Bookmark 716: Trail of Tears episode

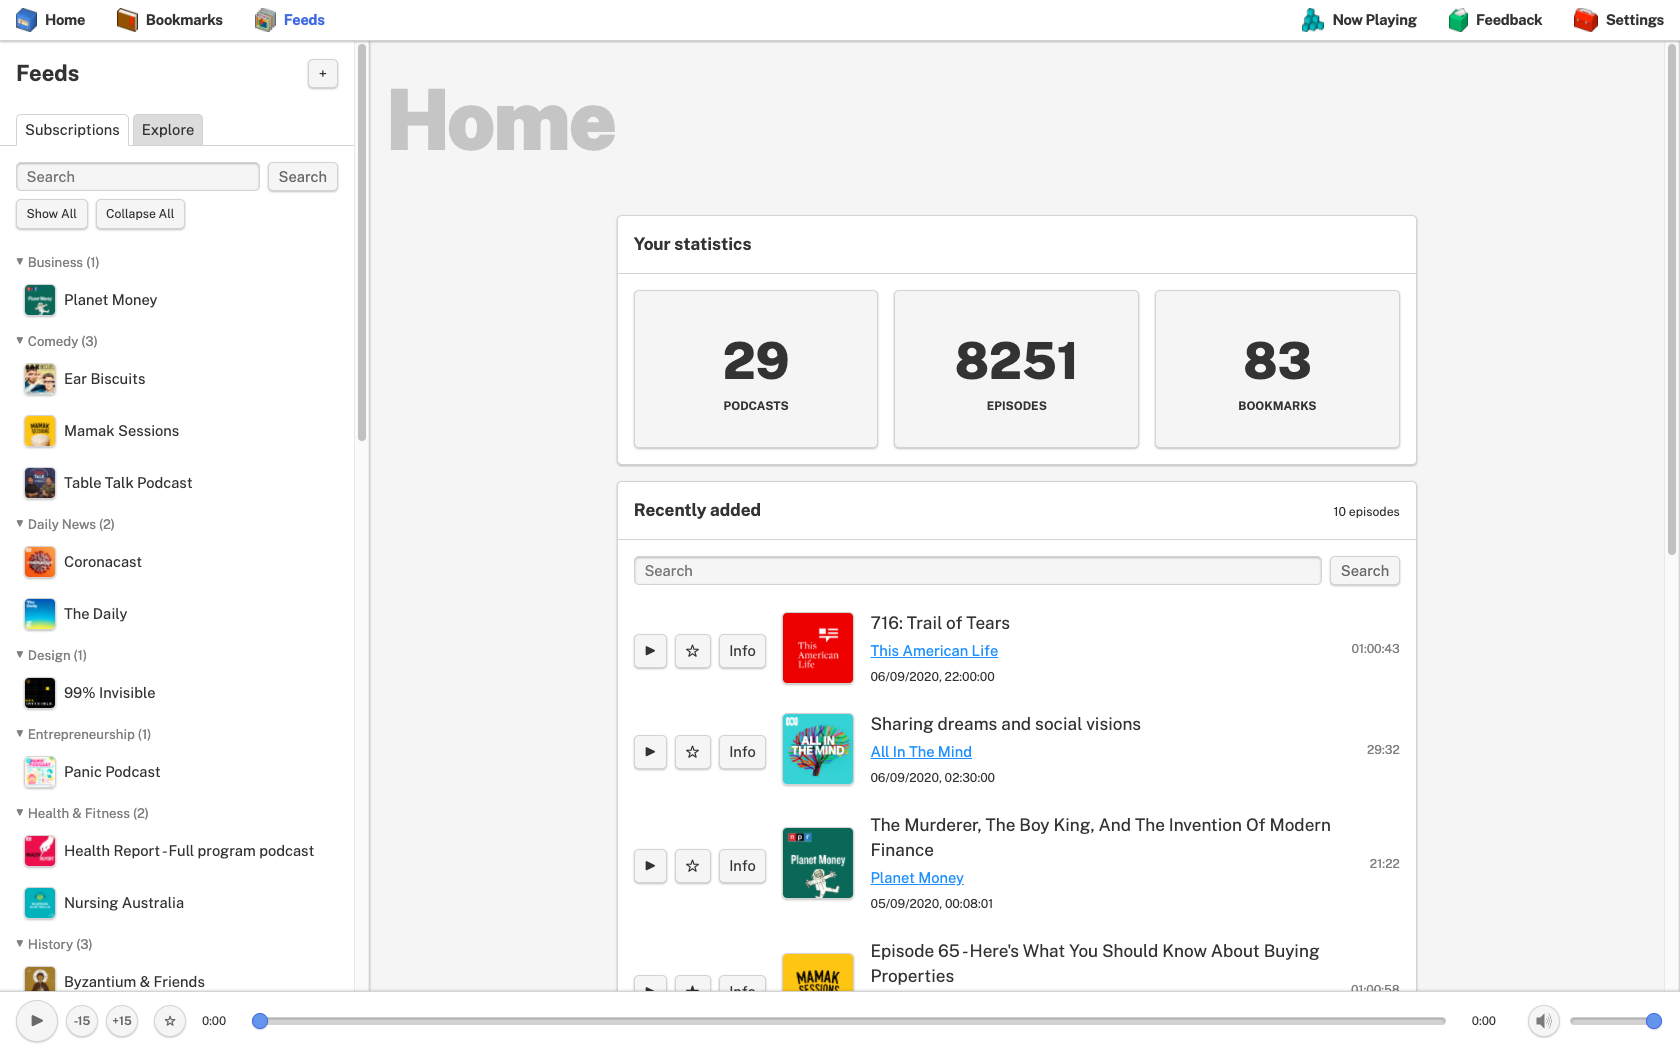692,651
